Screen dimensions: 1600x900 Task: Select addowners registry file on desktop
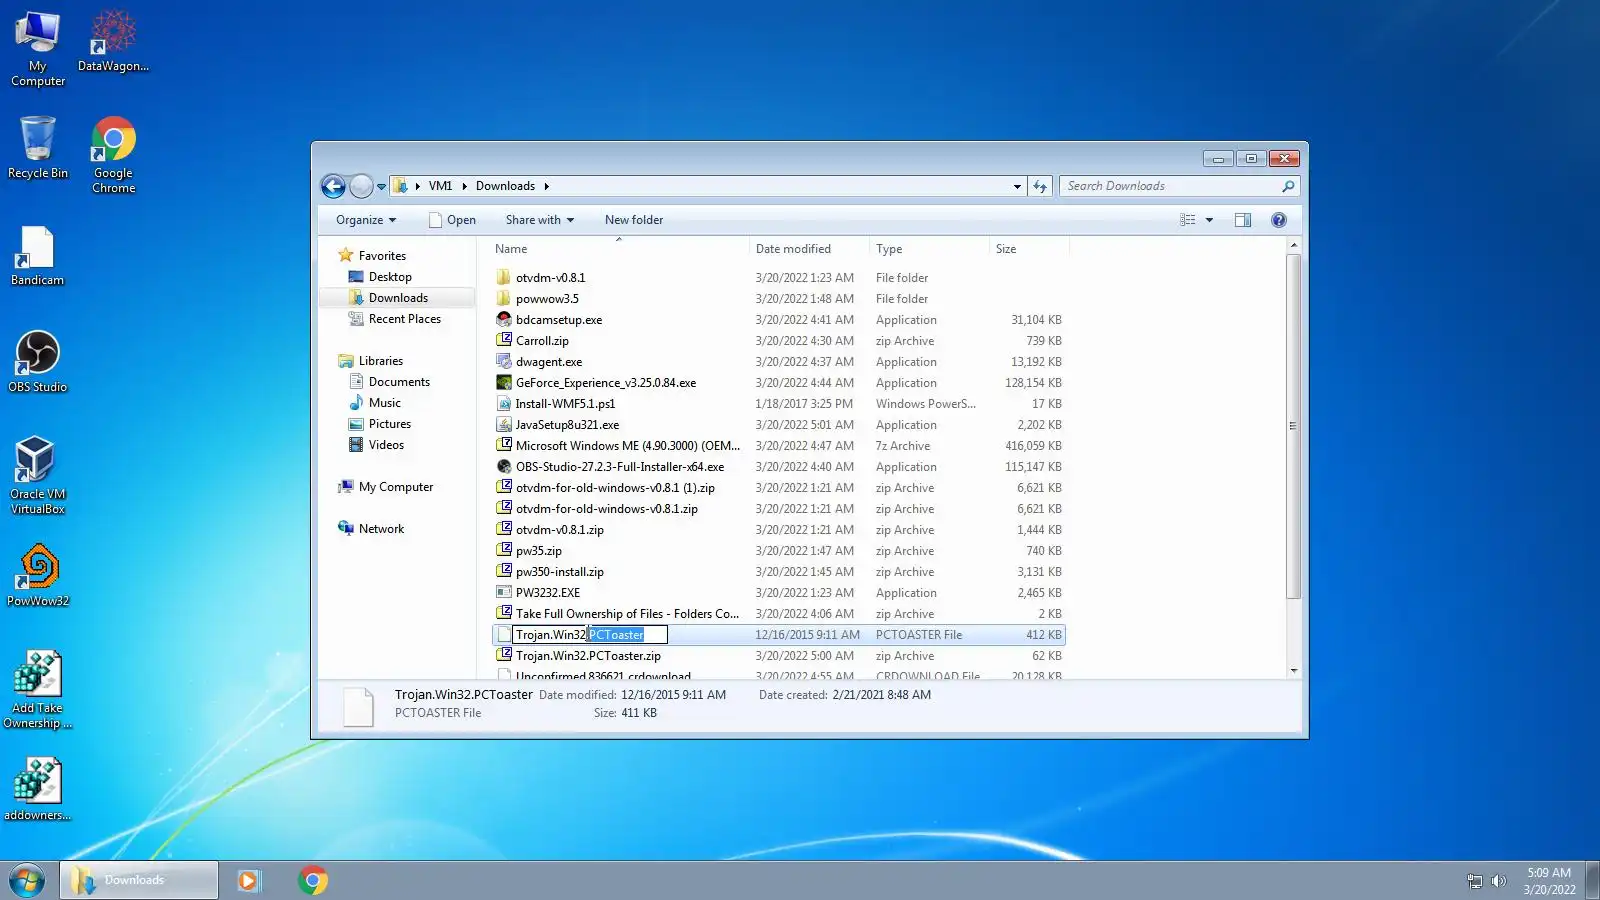click(x=38, y=790)
